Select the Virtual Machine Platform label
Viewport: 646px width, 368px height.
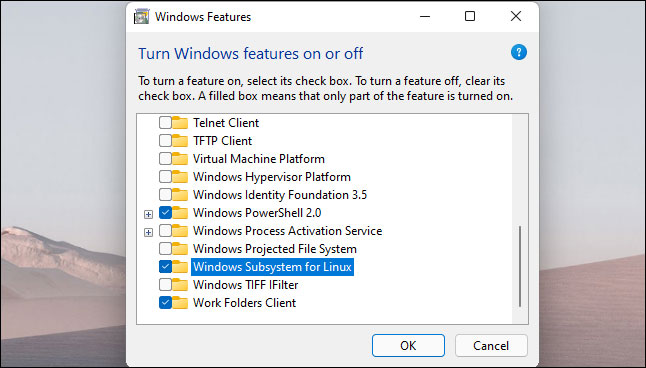[259, 159]
